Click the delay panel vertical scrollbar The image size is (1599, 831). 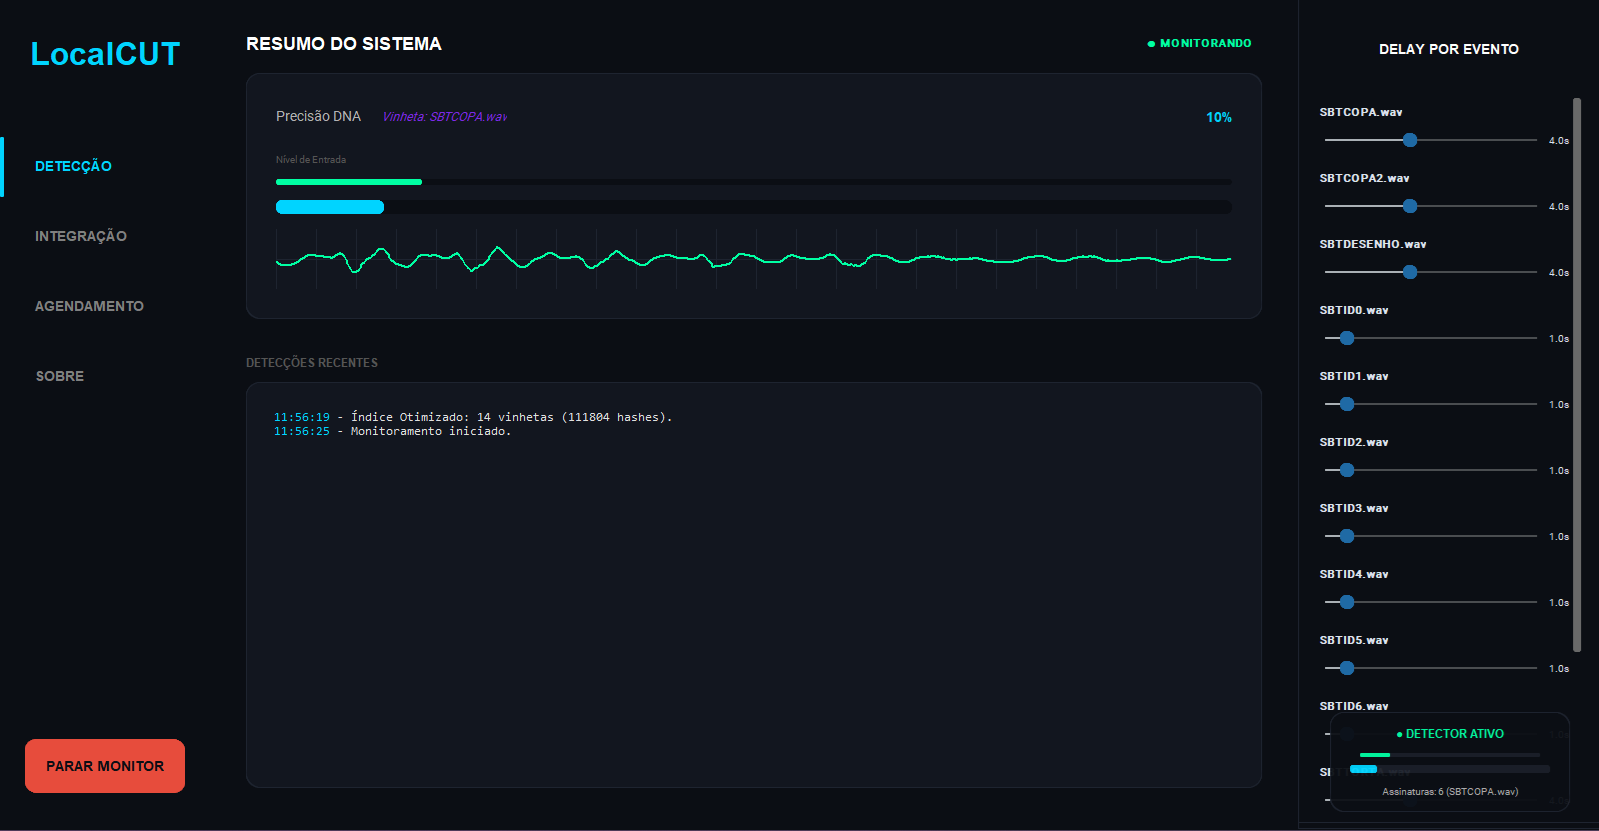[x=1577, y=375]
